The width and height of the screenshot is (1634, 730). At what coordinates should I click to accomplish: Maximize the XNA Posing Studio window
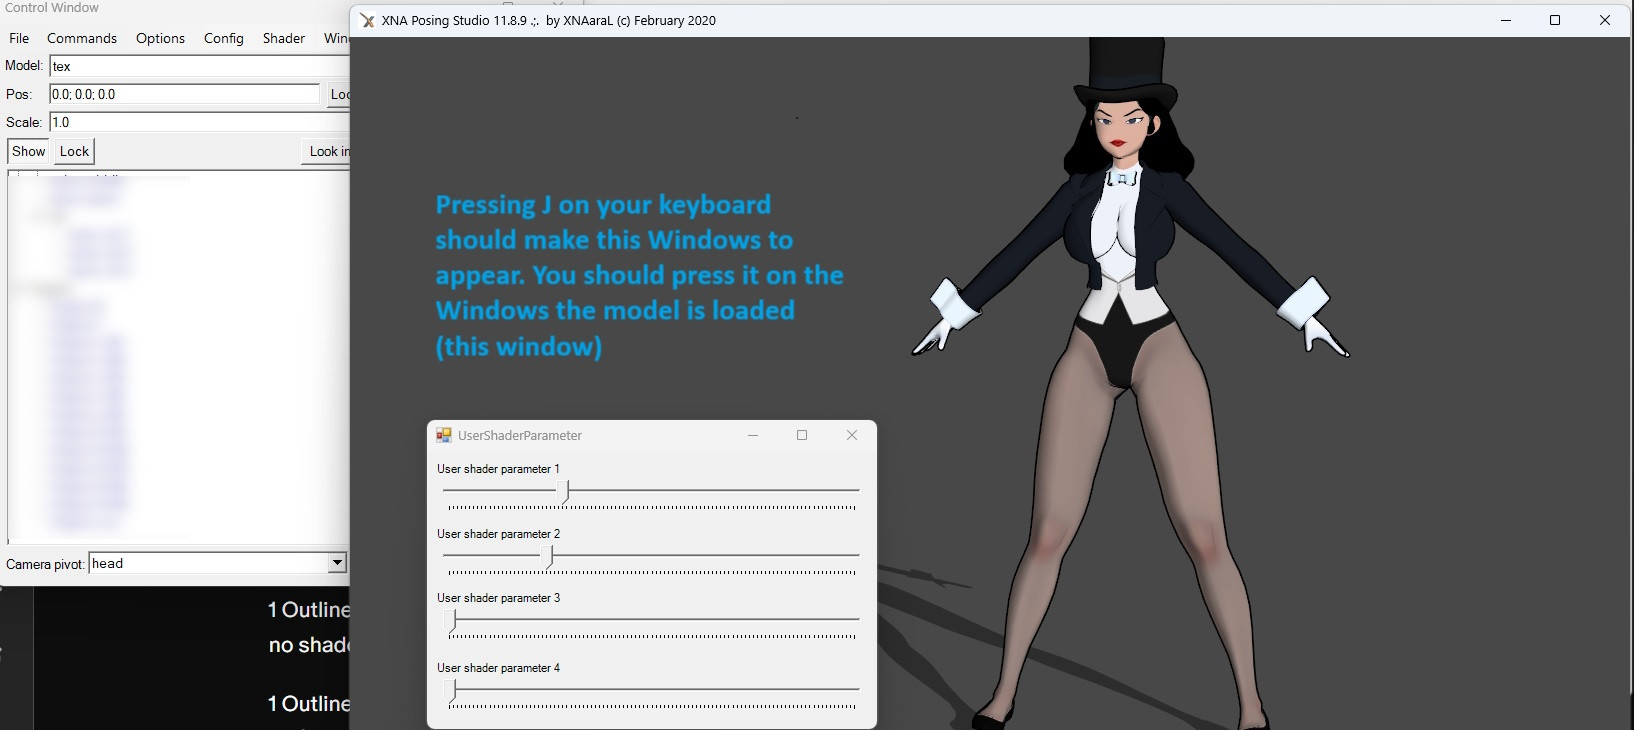[1555, 20]
